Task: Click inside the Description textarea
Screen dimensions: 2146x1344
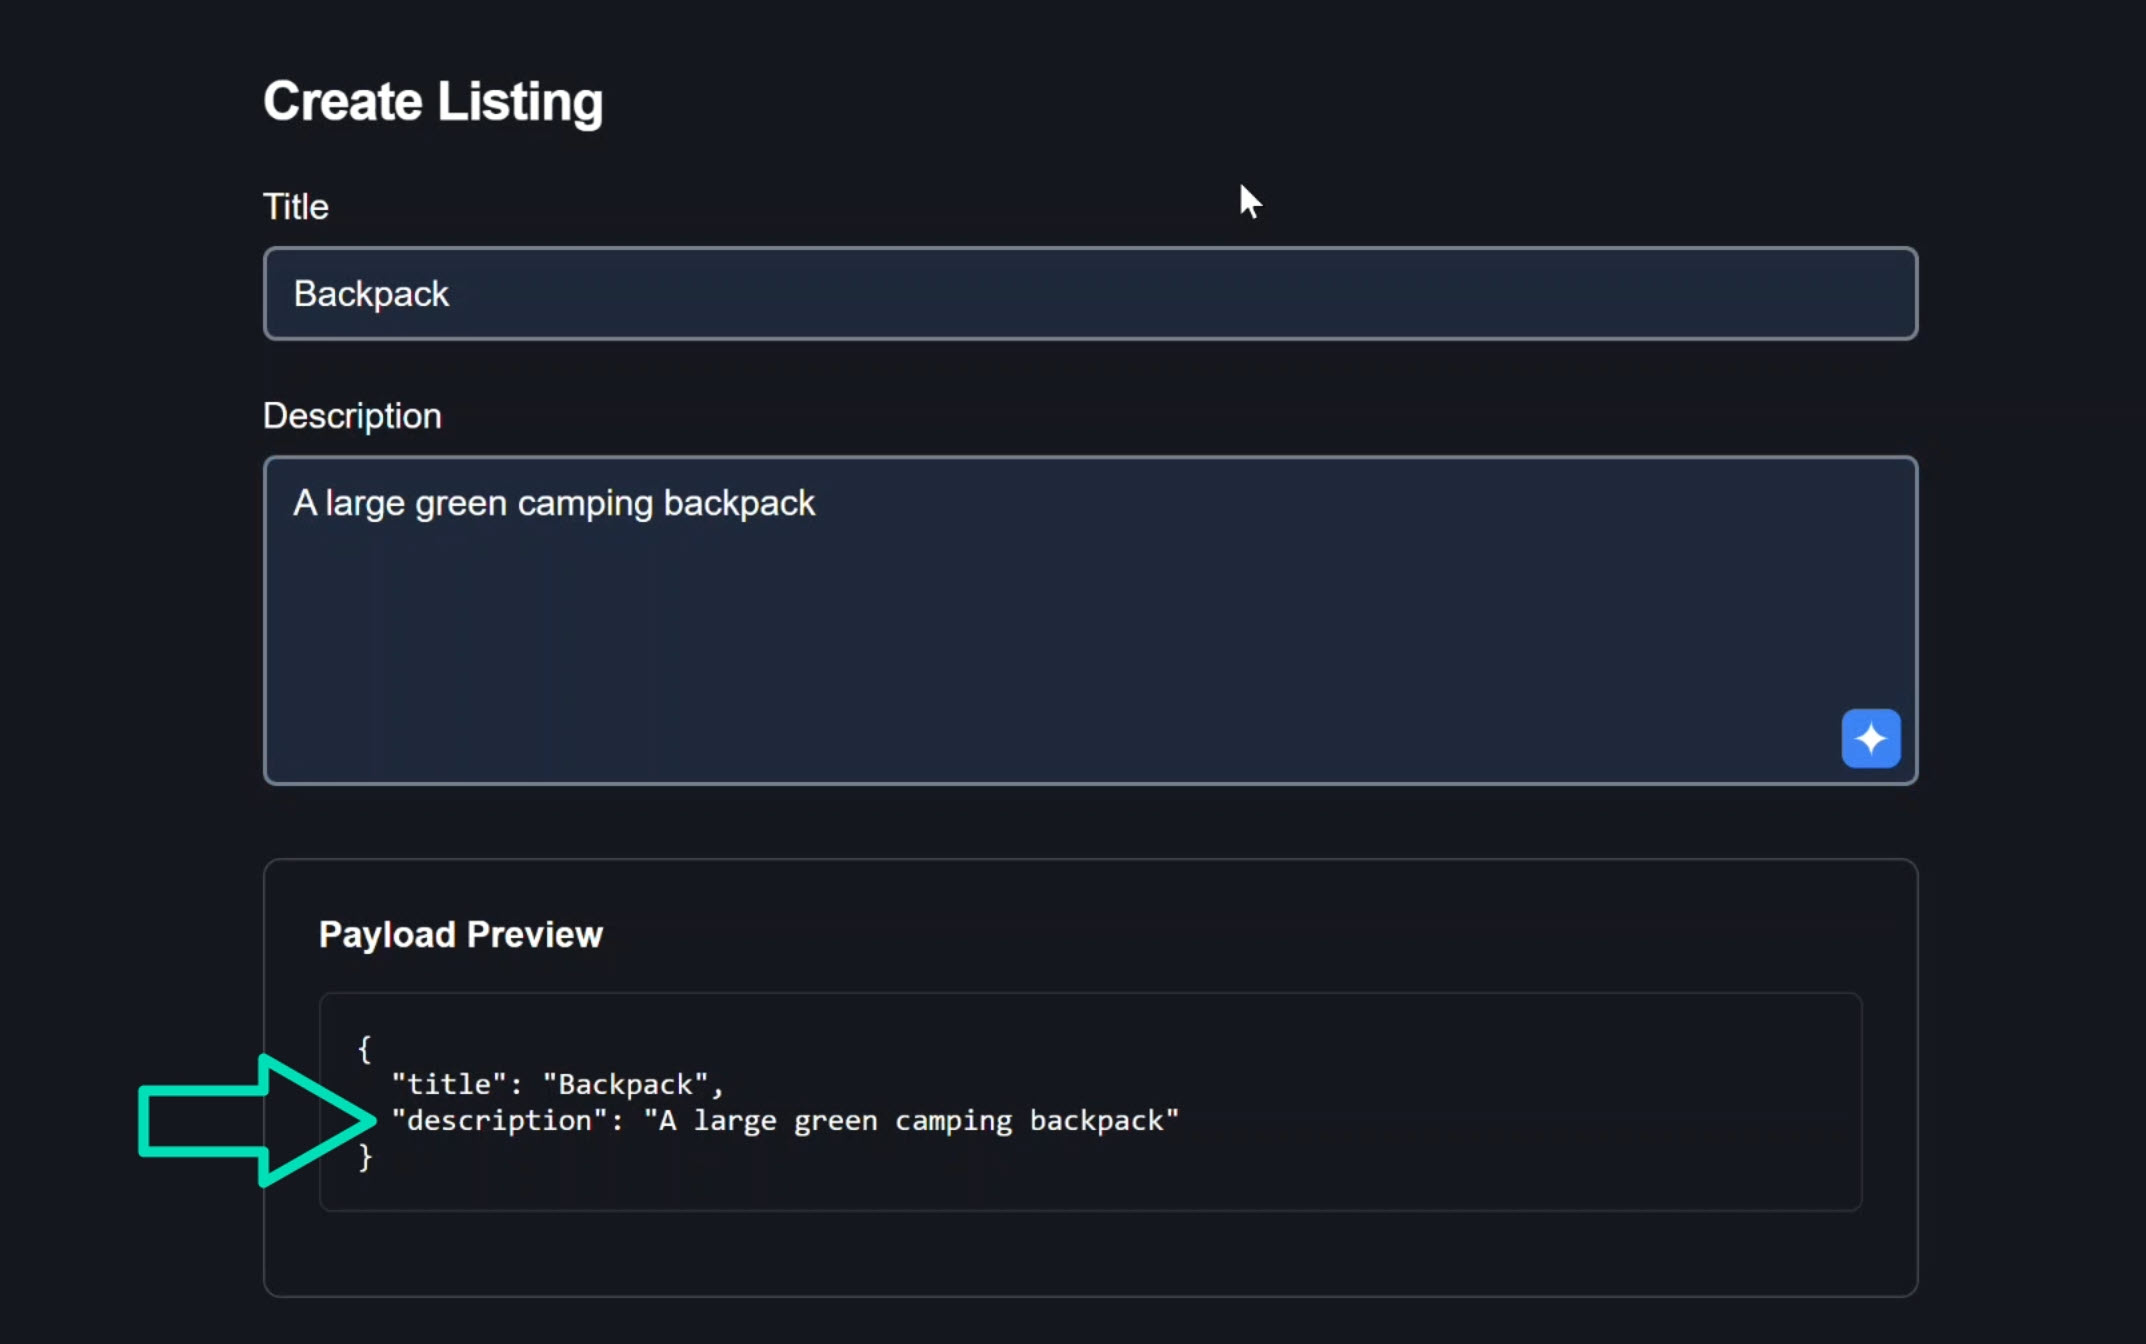Action: click(1090, 620)
